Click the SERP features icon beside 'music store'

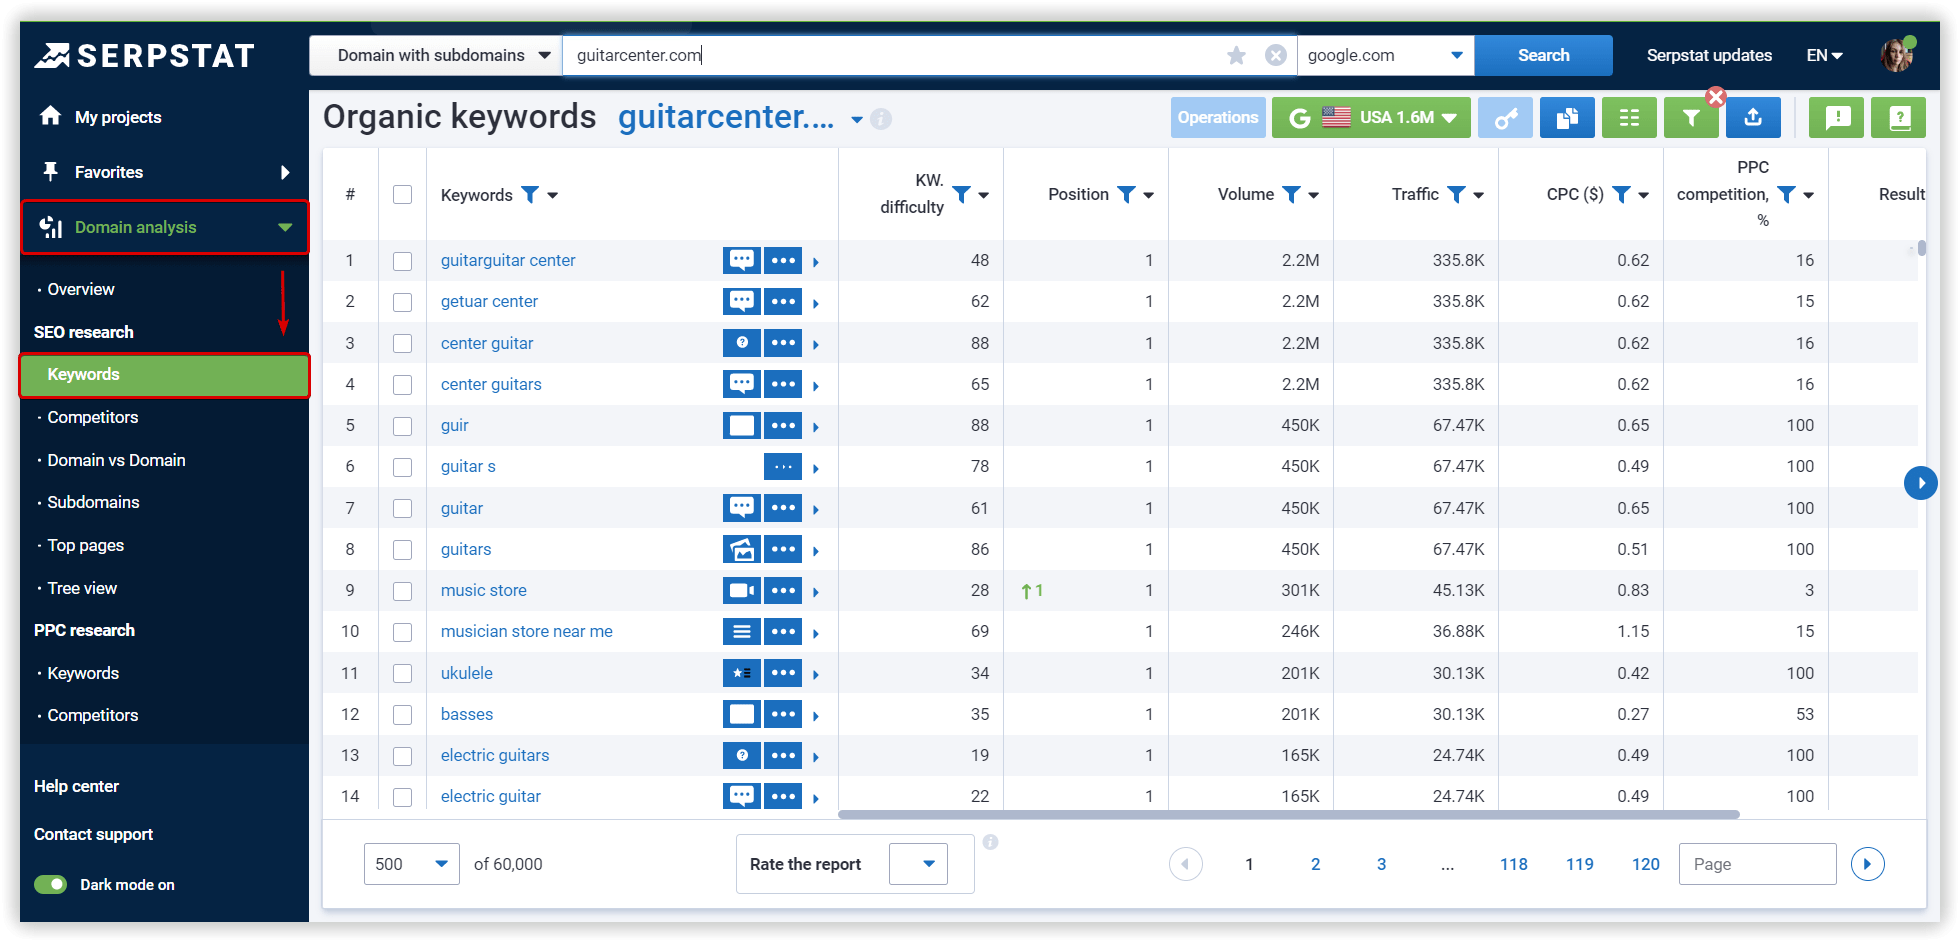(x=741, y=590)
